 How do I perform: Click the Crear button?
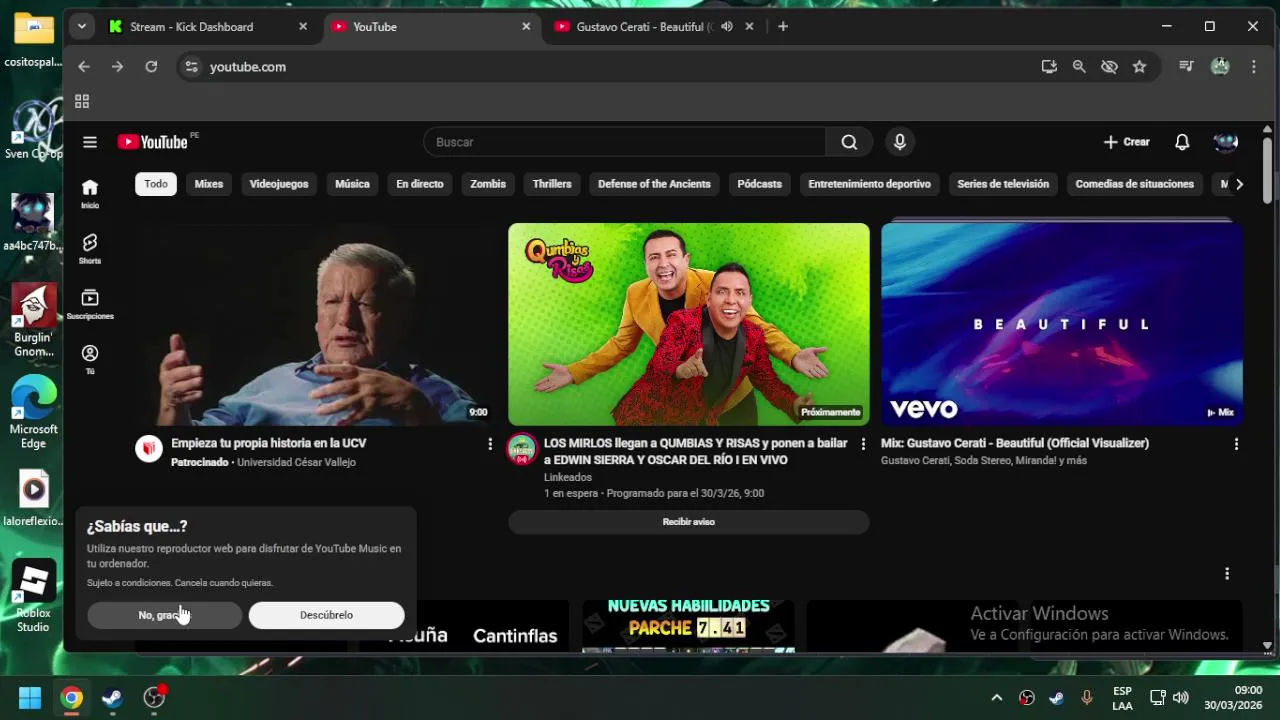click(1127, 142)
